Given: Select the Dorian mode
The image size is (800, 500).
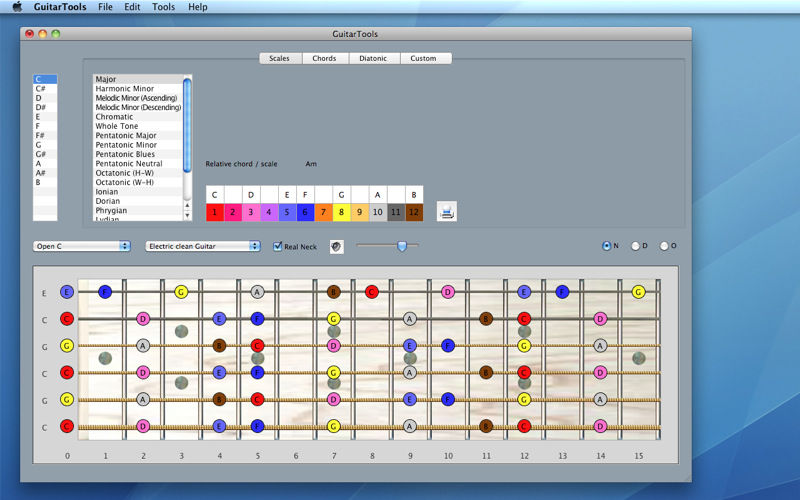Looking at the screenshot, I should pyautogui.click(x=138, y=201).
